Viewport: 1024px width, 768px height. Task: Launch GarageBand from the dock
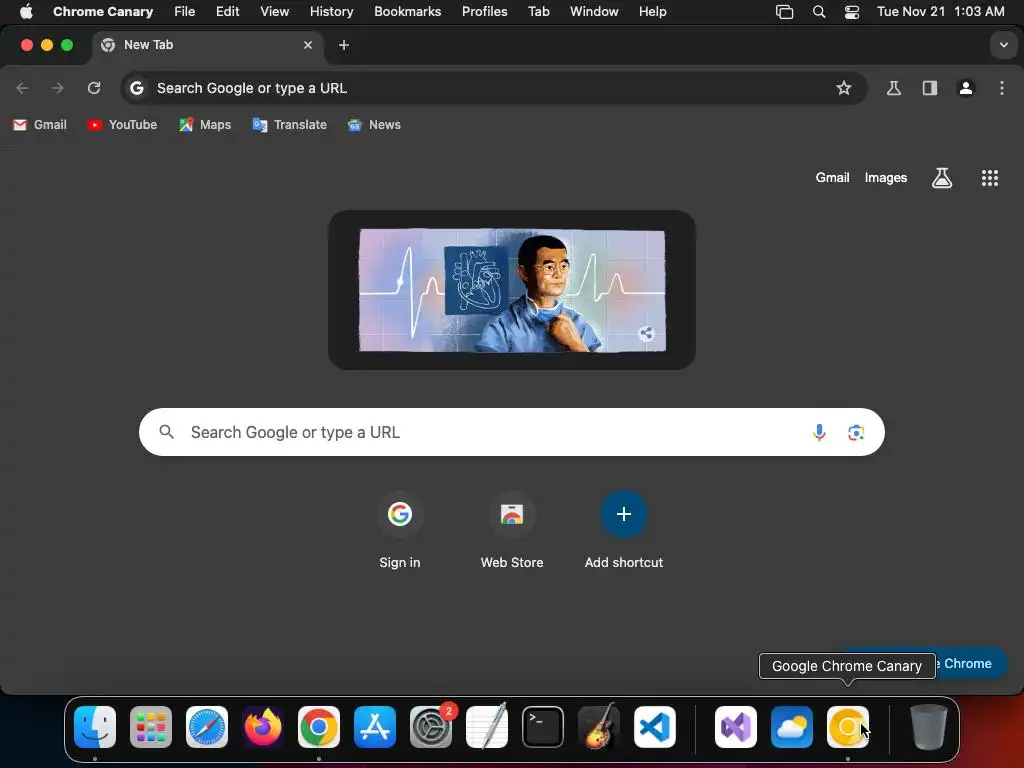click(599, 727)
